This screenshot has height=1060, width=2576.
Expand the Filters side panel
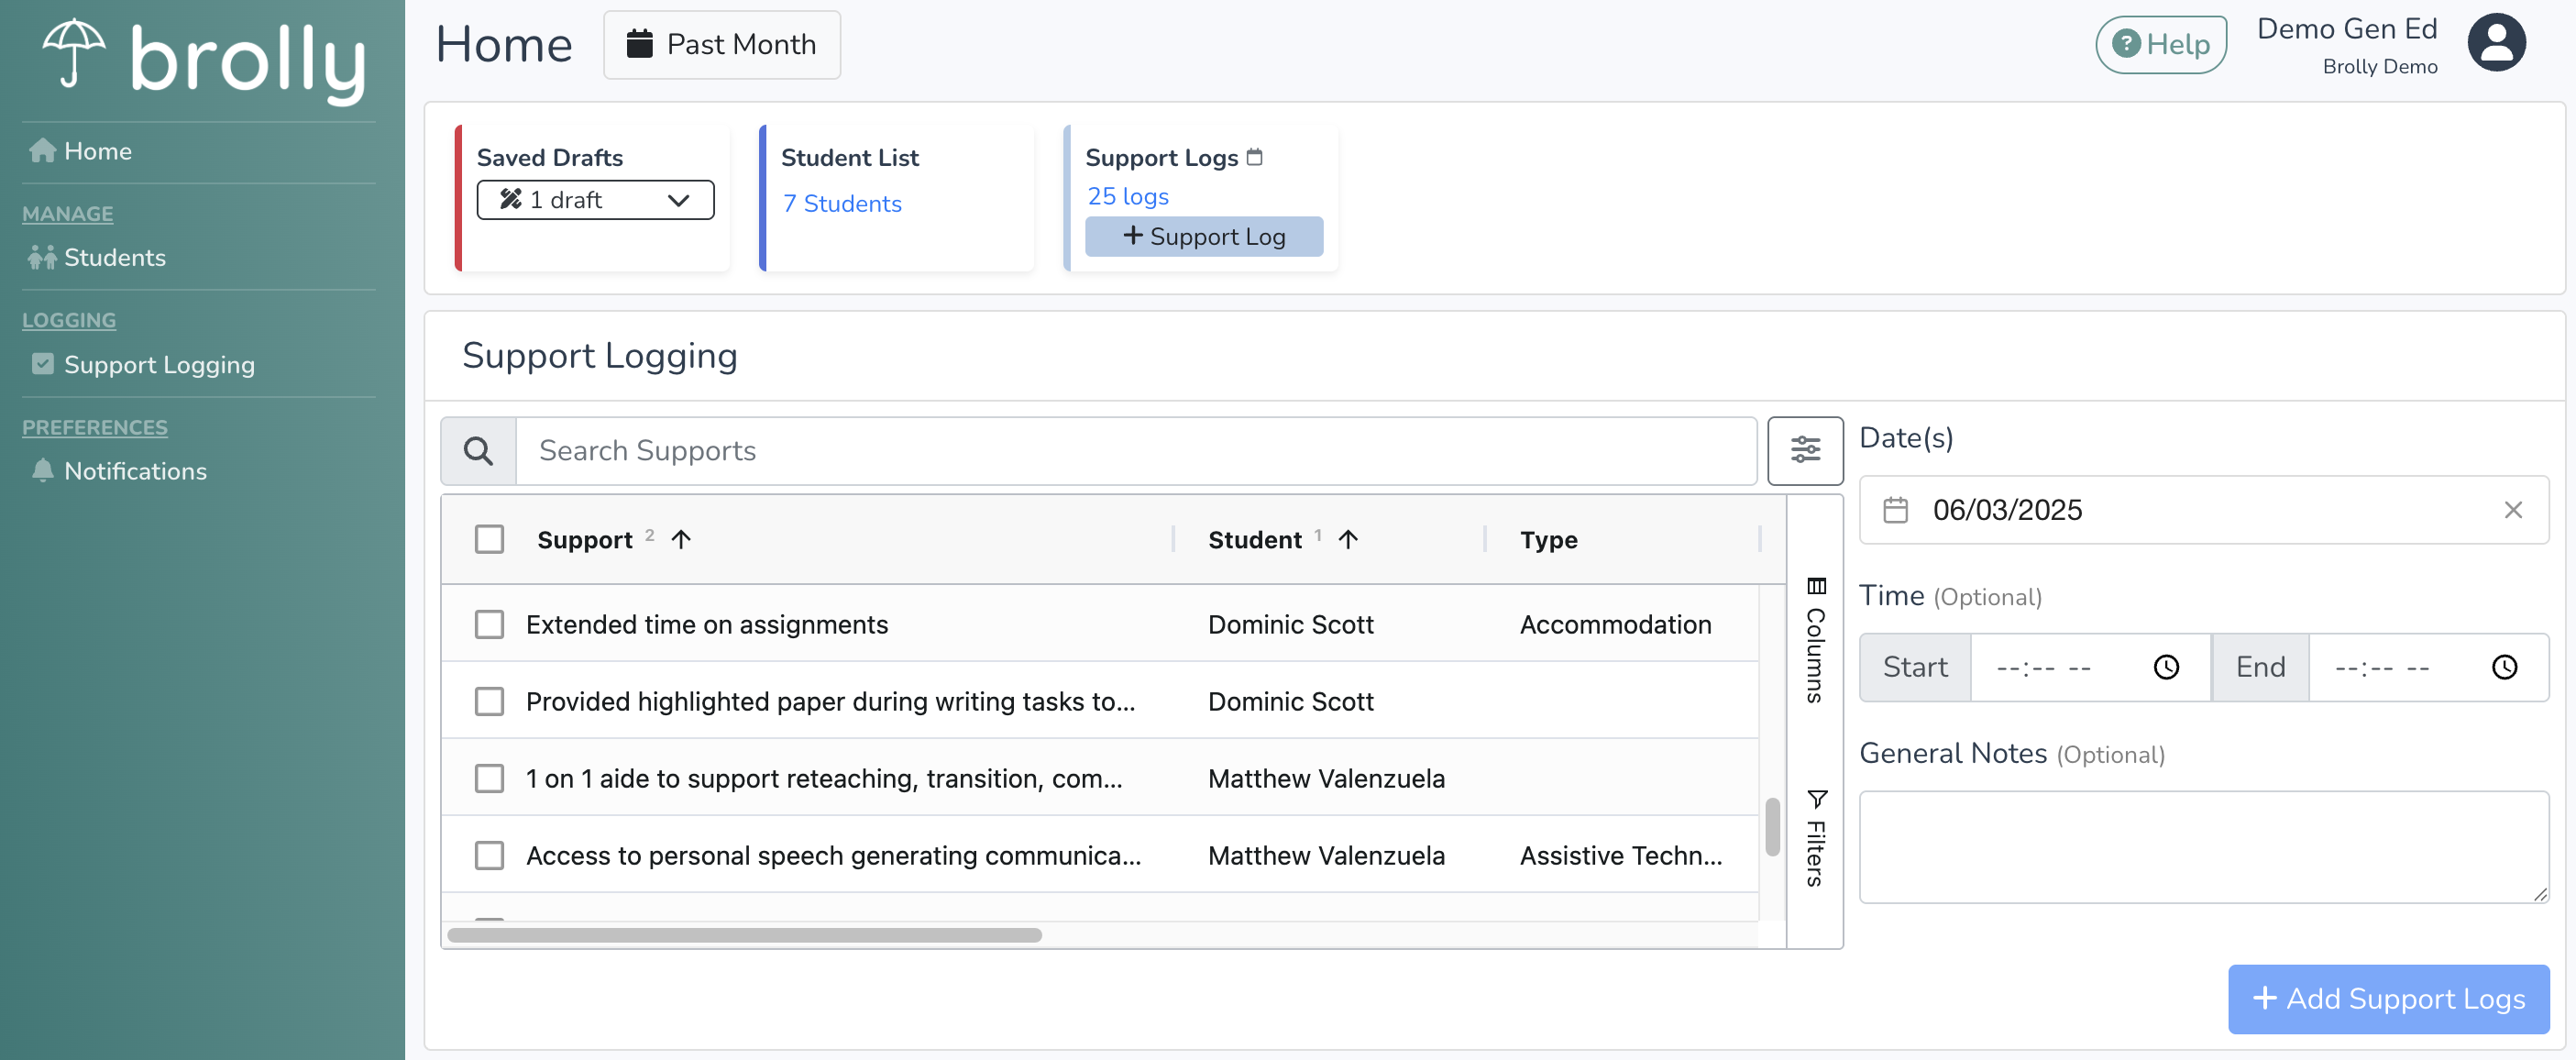click(x=1815, y=838)
